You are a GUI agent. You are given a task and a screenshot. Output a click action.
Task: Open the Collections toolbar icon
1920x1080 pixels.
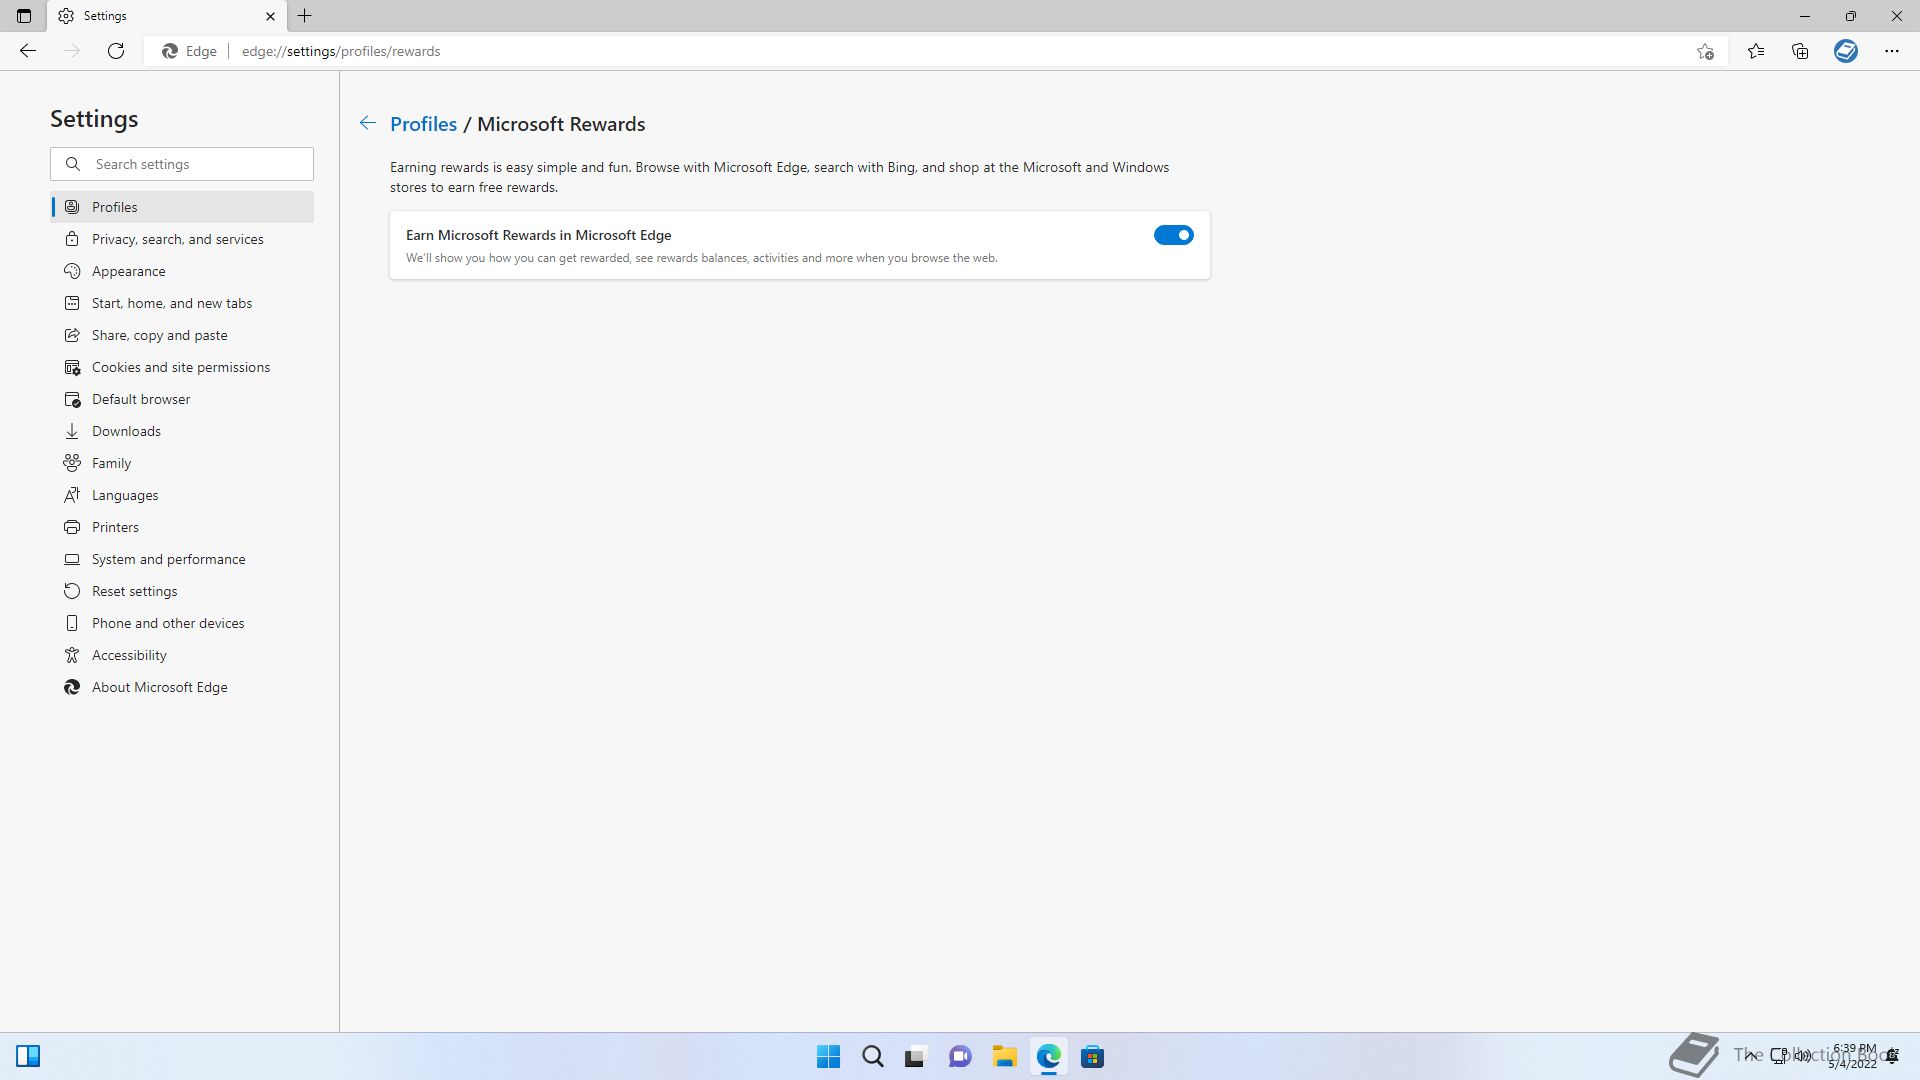click(1800, 51)
